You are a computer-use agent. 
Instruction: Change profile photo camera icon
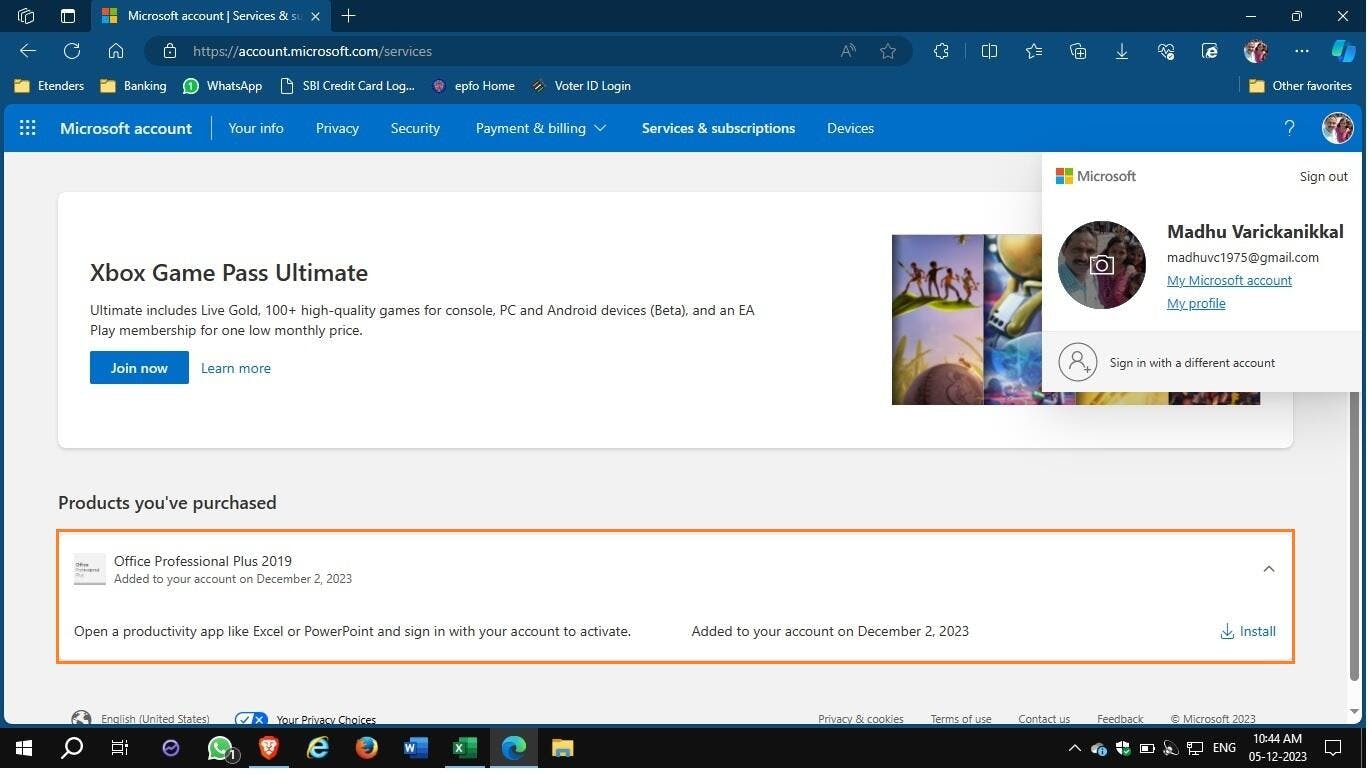click(1101, 265)
